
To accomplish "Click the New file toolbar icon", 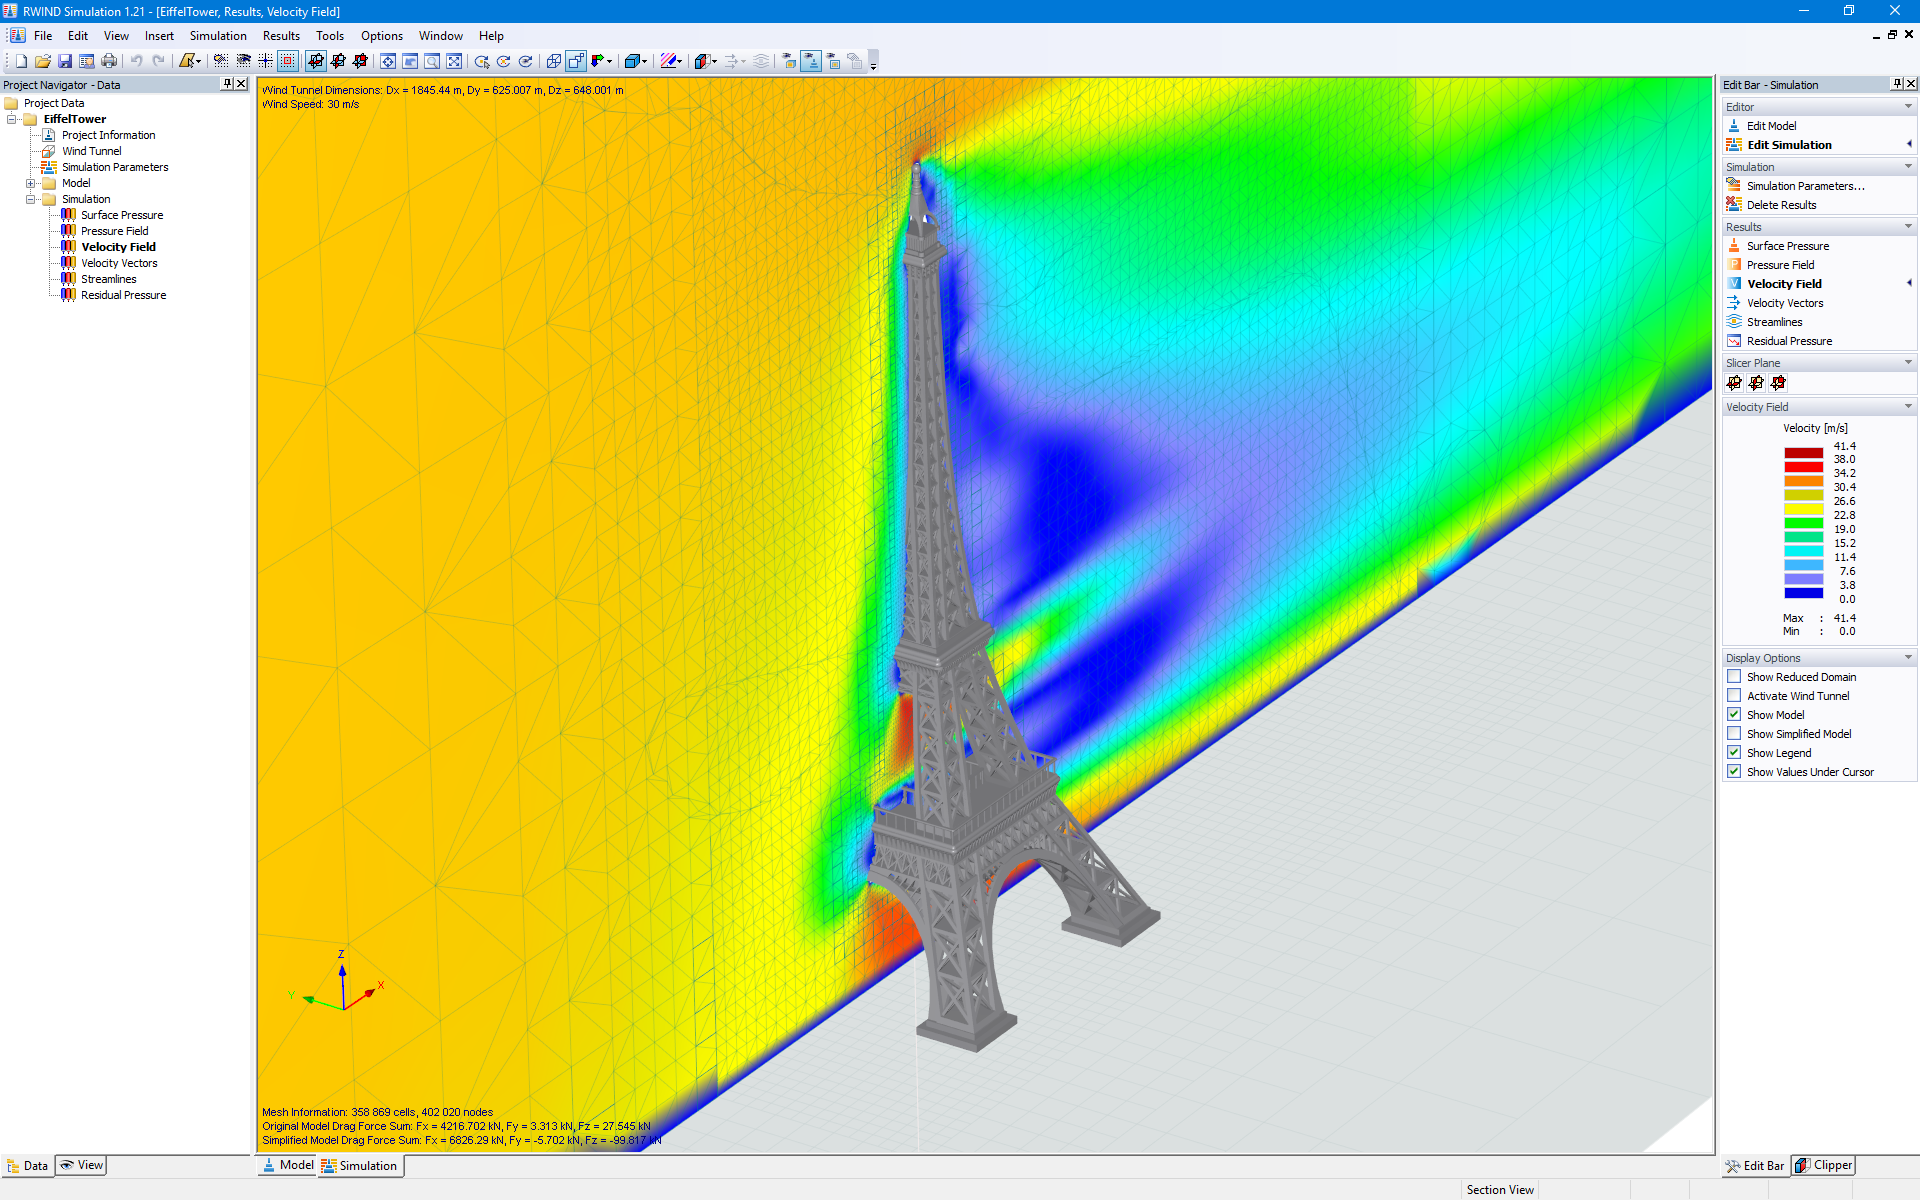I will [21, 61].
